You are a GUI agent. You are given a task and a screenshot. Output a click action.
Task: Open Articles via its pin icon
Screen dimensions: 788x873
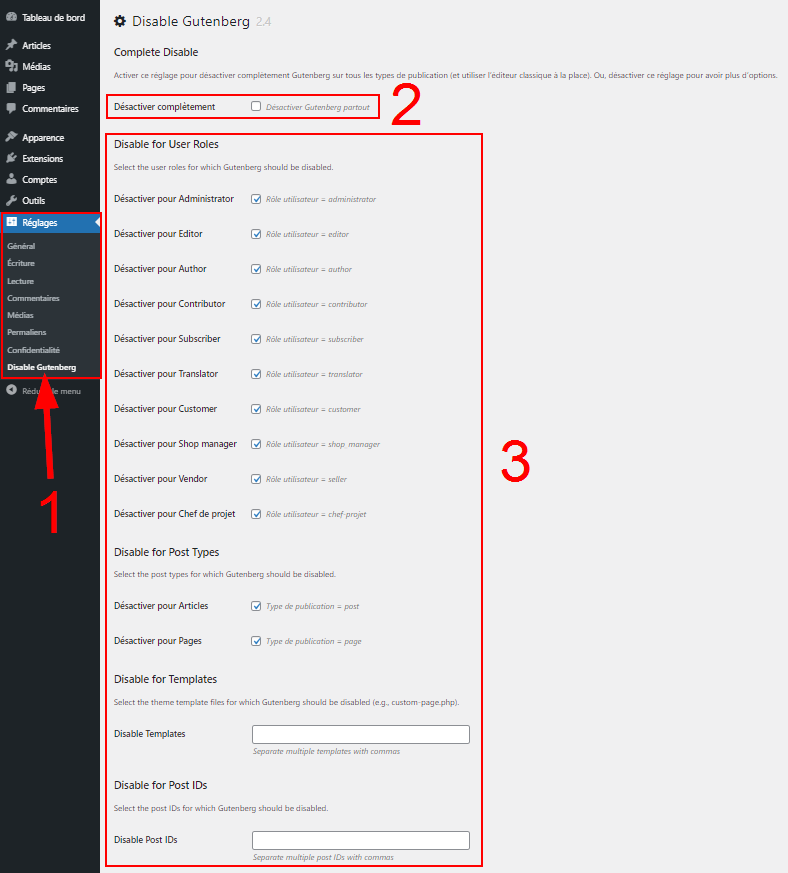coord(11,45)
